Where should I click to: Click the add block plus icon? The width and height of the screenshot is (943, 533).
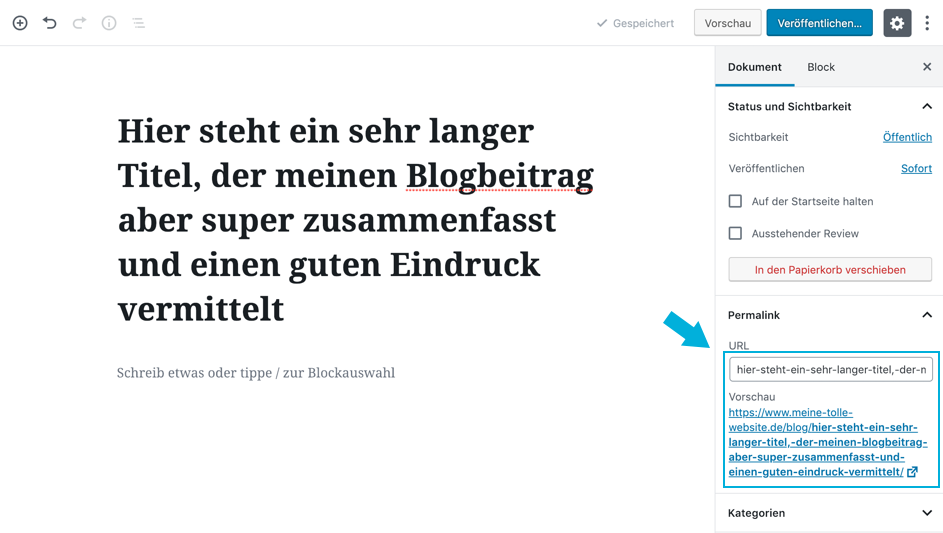point(20,23)
